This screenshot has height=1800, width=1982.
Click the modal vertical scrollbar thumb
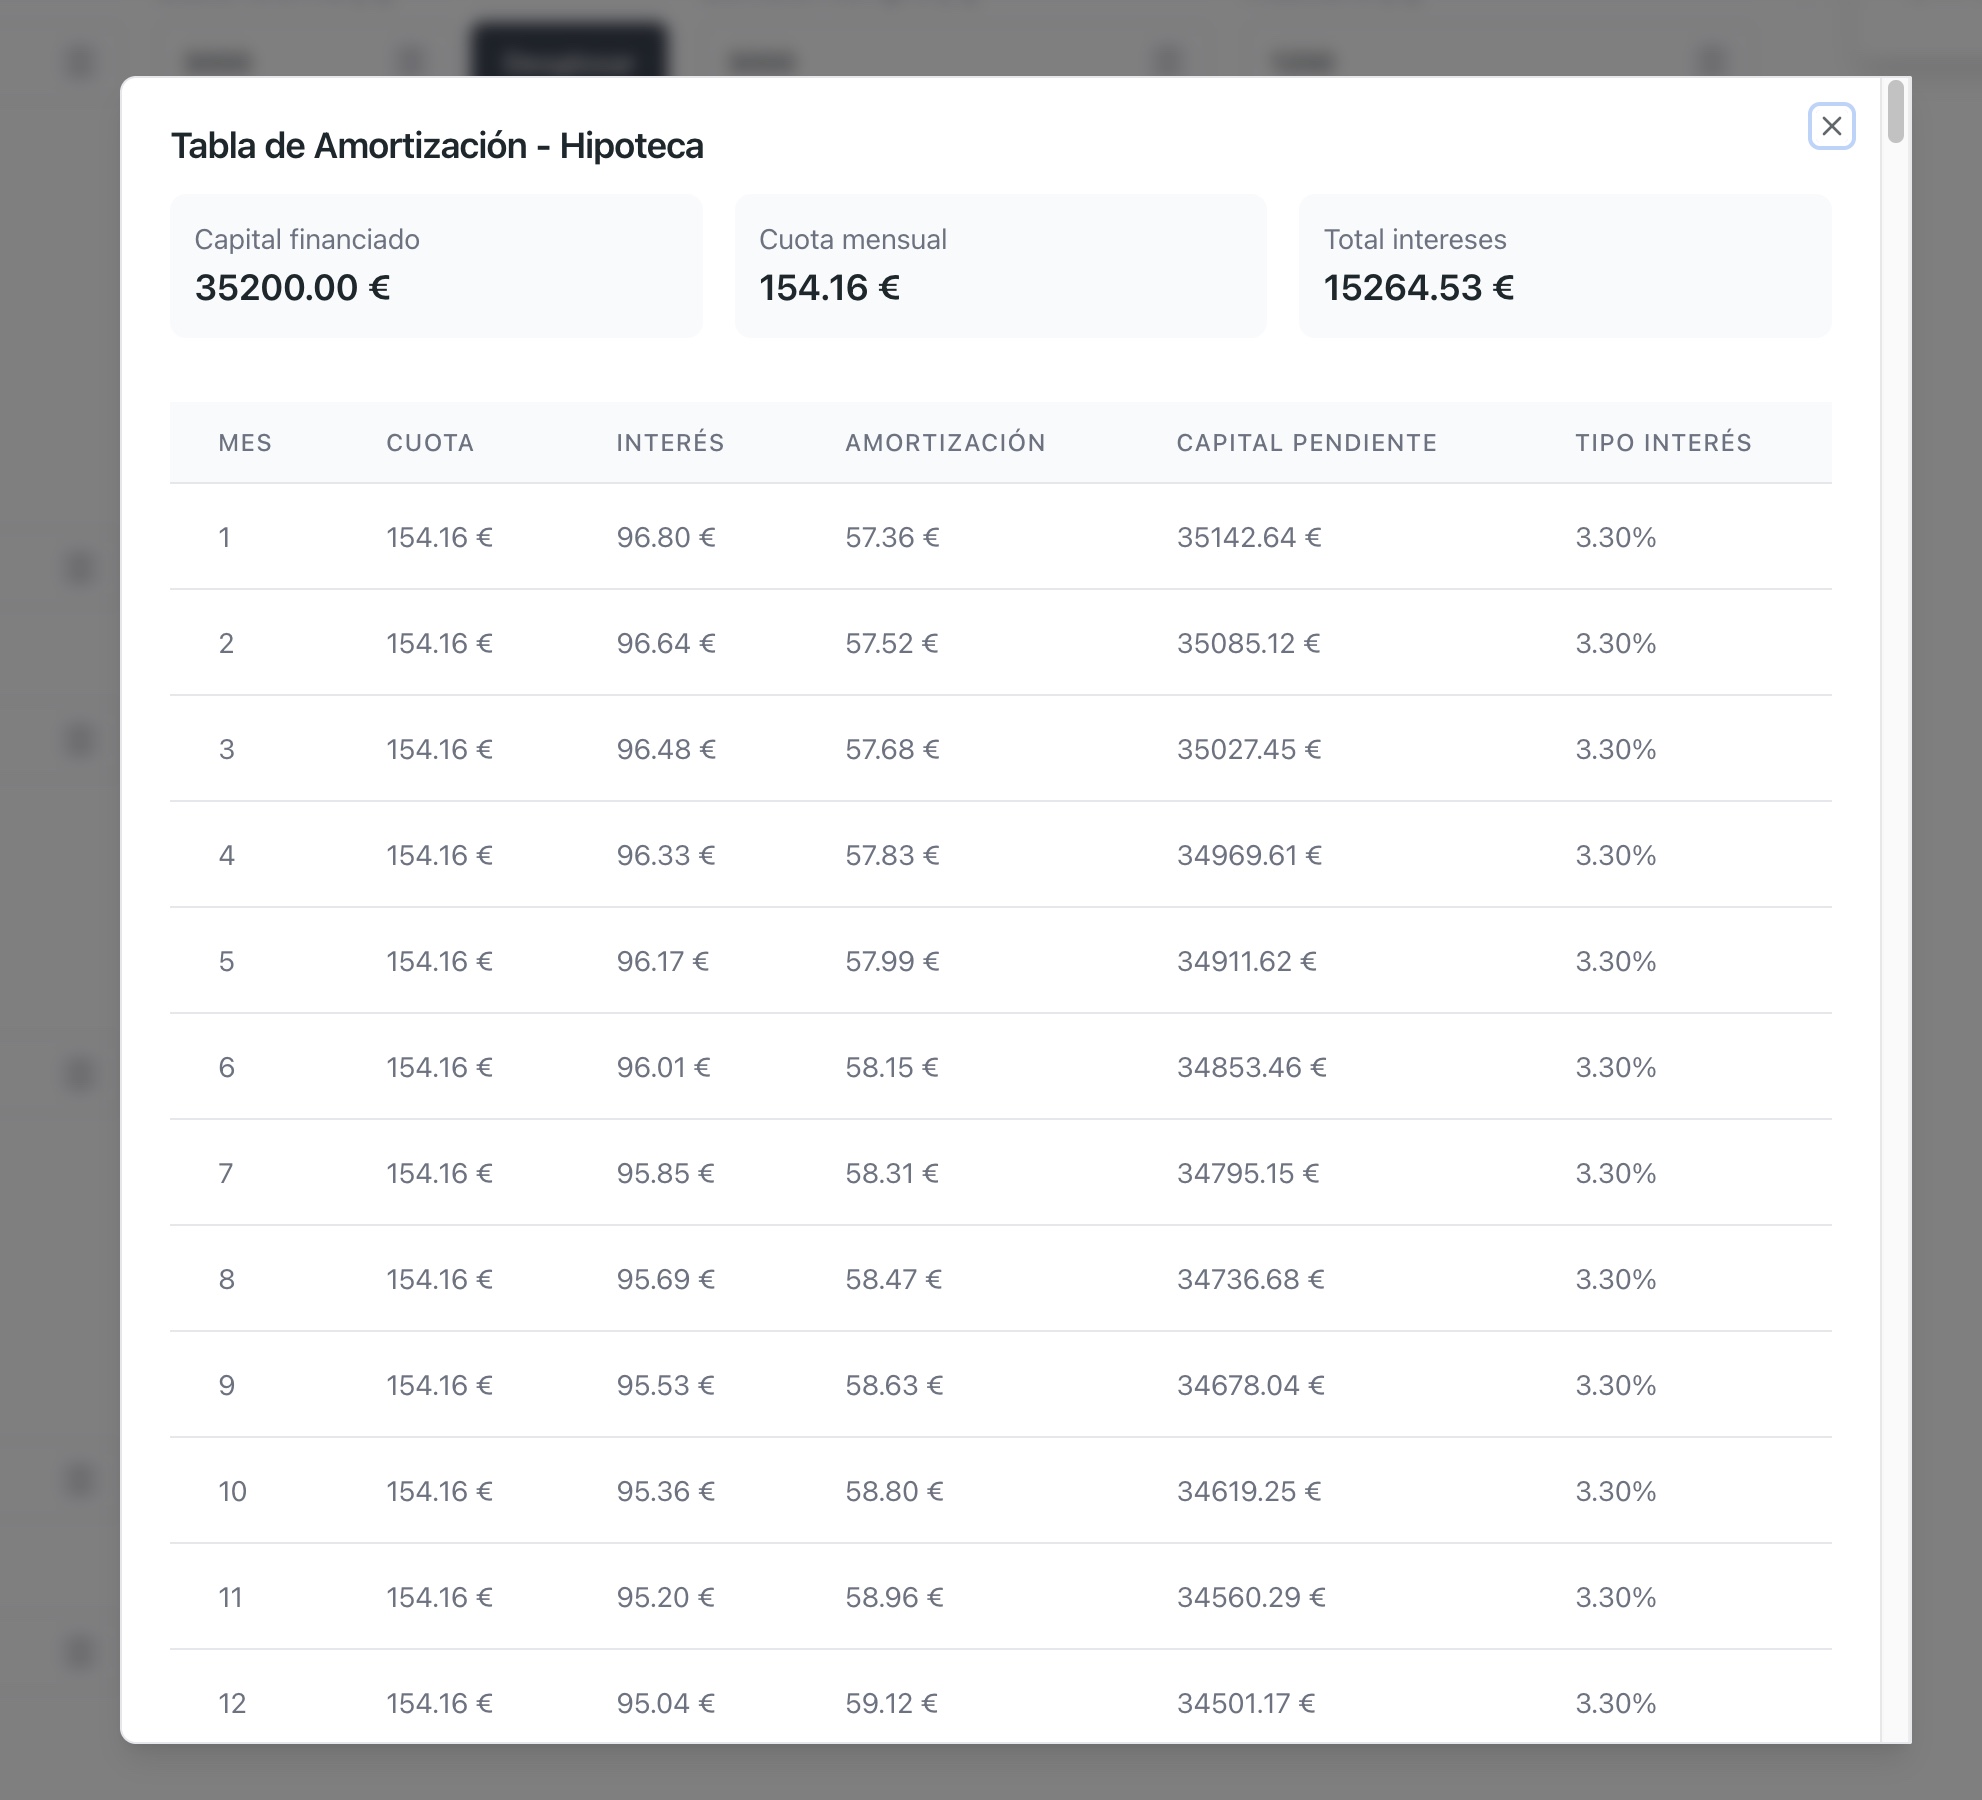pyautogui.click(x=1895, y=112)
